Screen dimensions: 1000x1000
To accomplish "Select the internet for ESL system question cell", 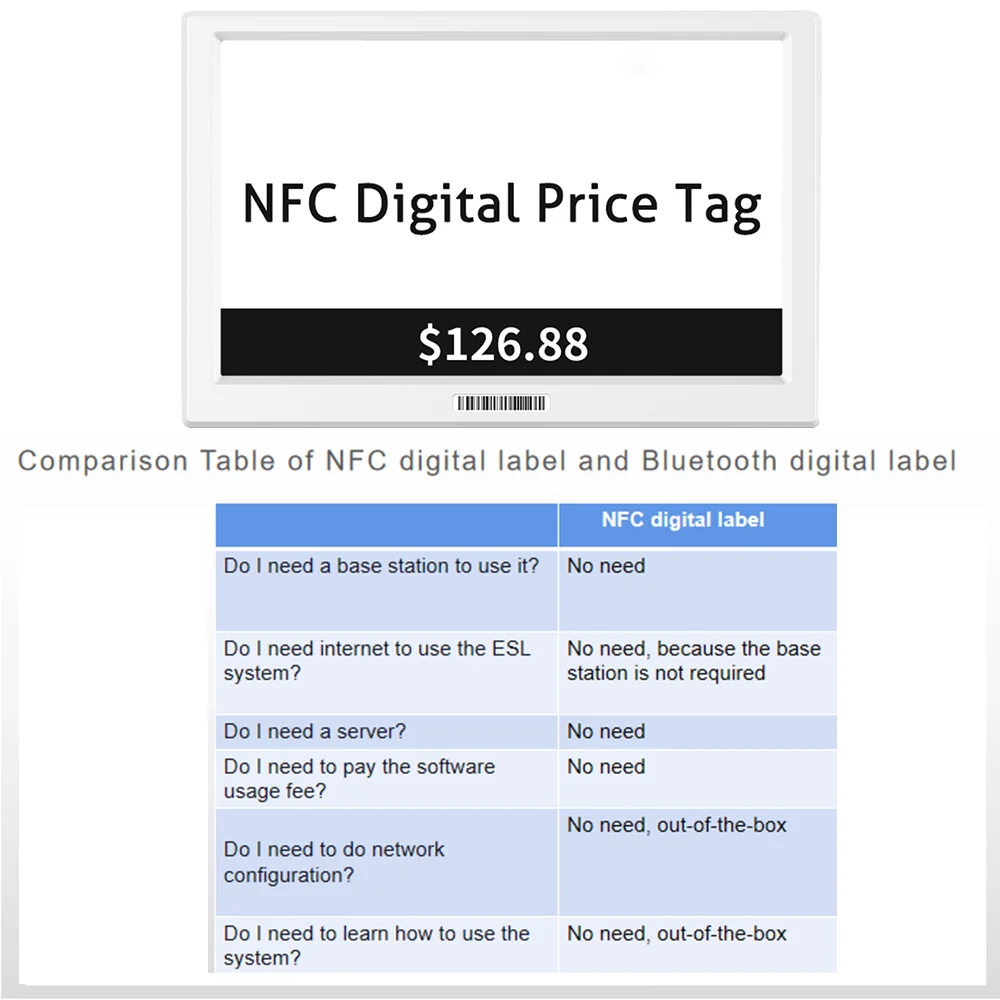I will [378, 661].
